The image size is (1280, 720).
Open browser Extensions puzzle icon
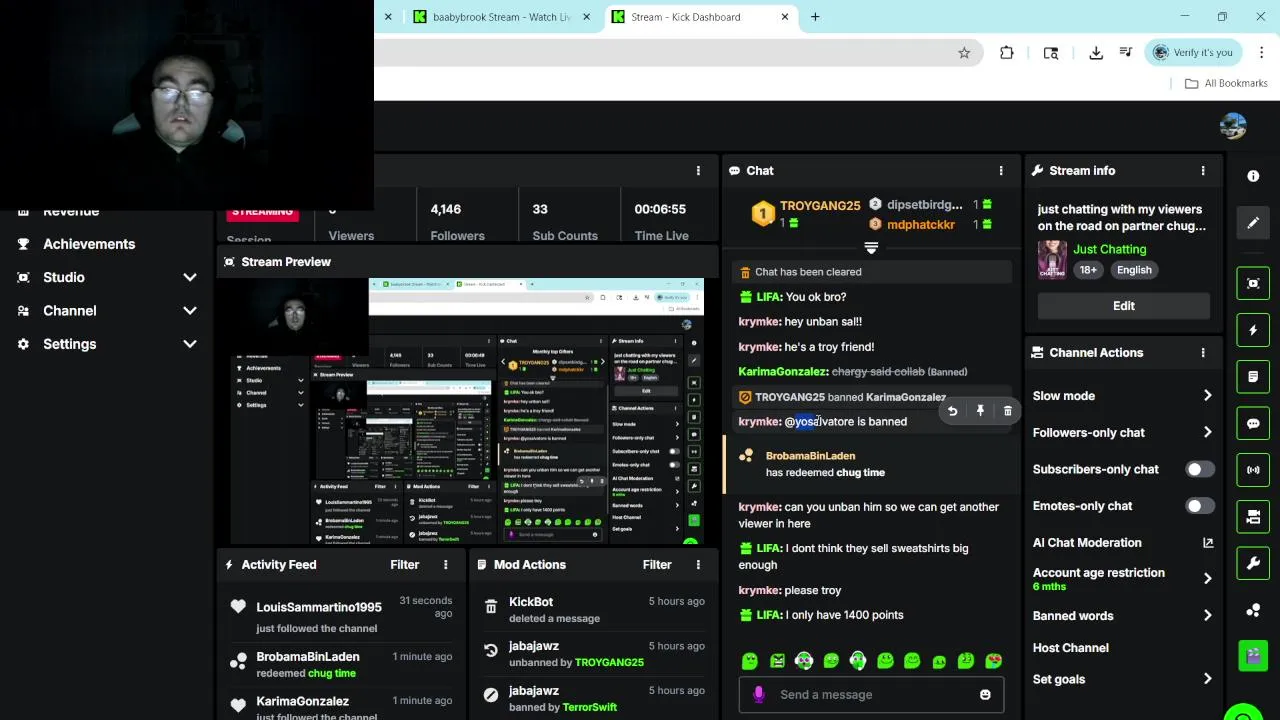pos(1006,53)
